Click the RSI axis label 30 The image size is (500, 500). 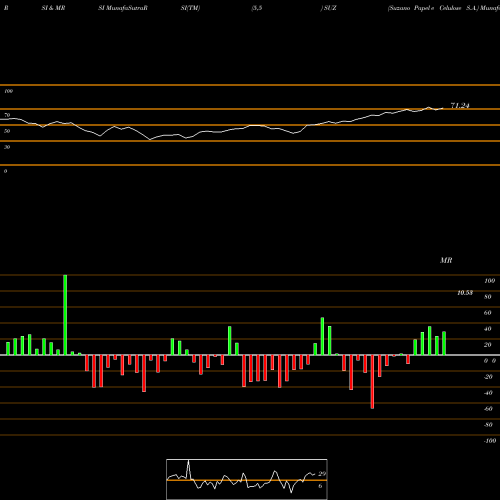(7, 147)
